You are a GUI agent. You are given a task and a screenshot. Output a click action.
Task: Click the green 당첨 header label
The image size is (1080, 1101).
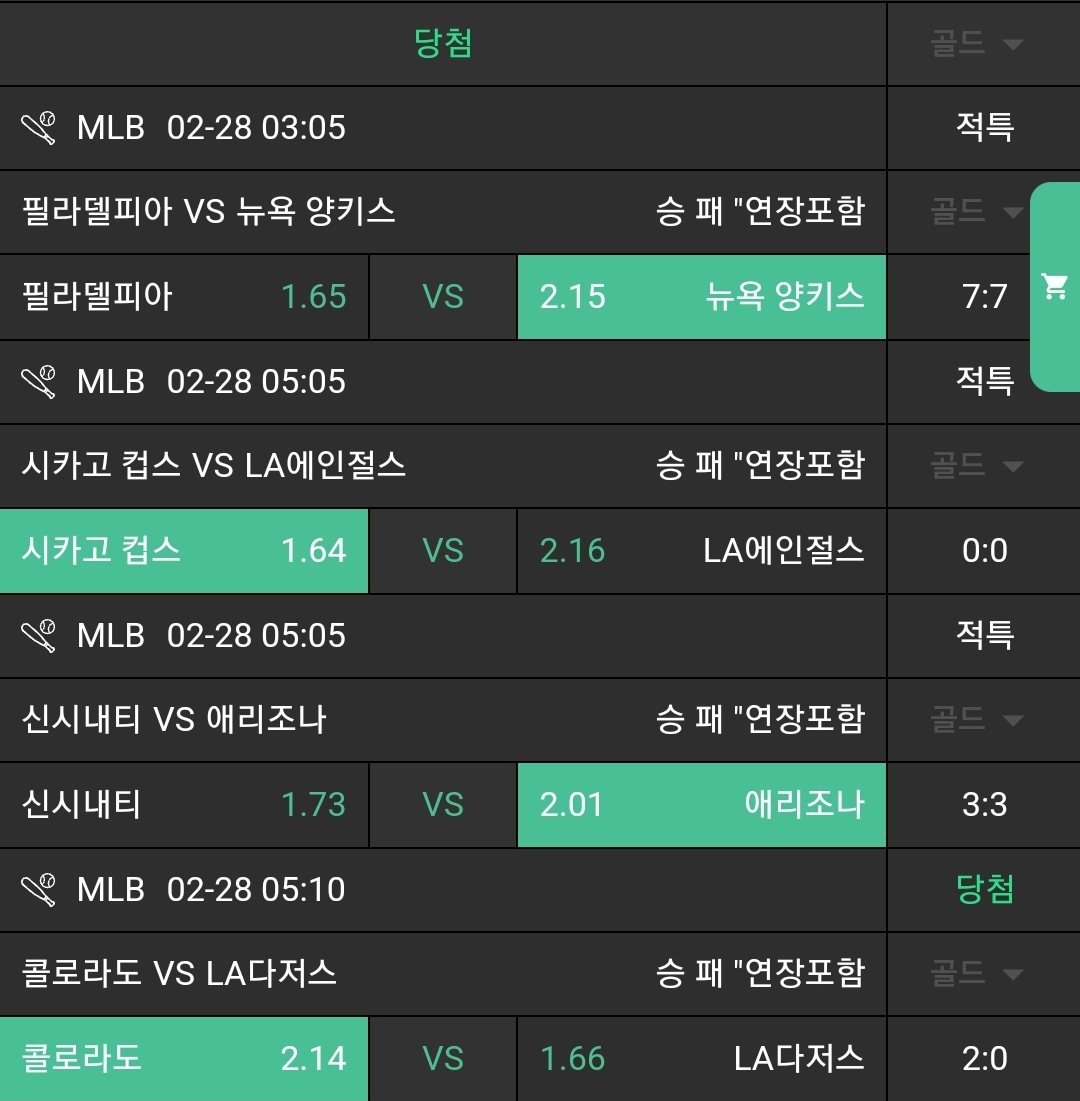(x=443, y=44)
